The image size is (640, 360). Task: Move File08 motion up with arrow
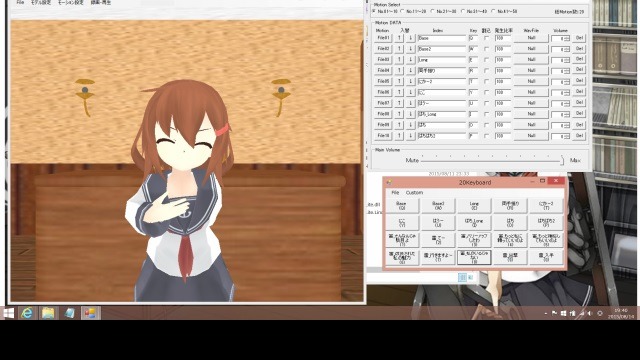pos(399,114)
